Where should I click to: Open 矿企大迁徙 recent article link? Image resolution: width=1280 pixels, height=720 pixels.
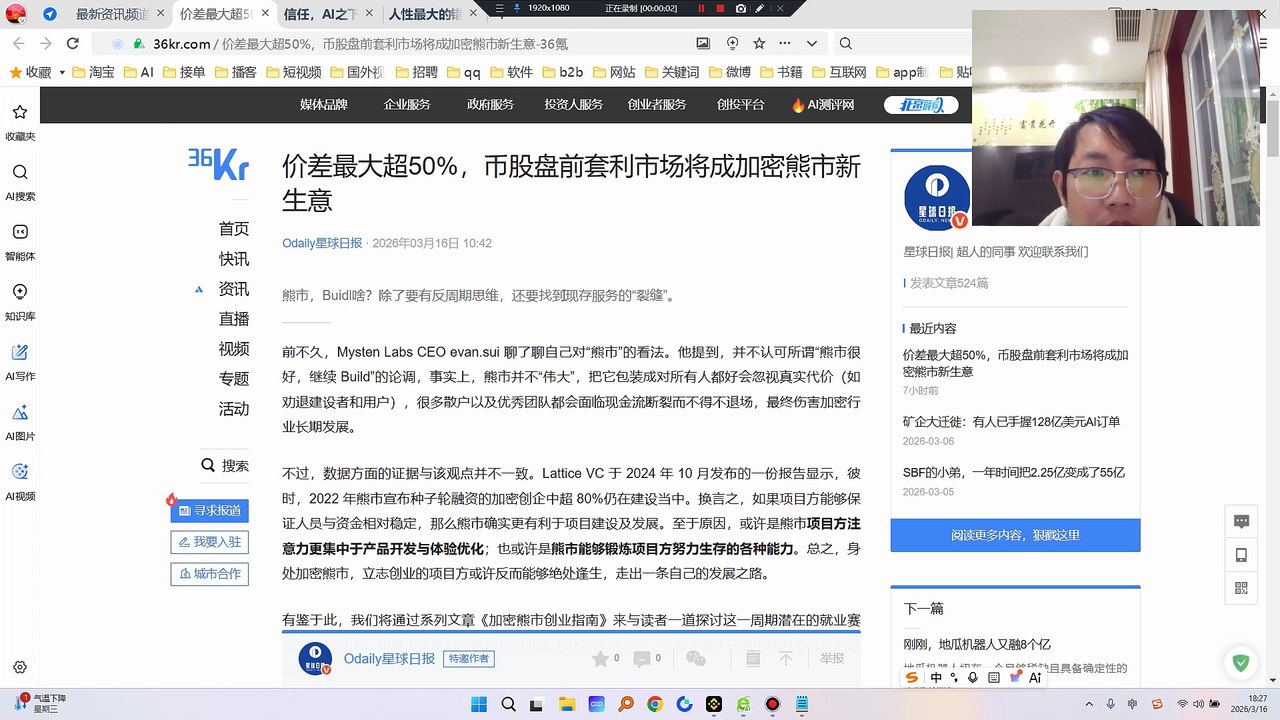1011,422
